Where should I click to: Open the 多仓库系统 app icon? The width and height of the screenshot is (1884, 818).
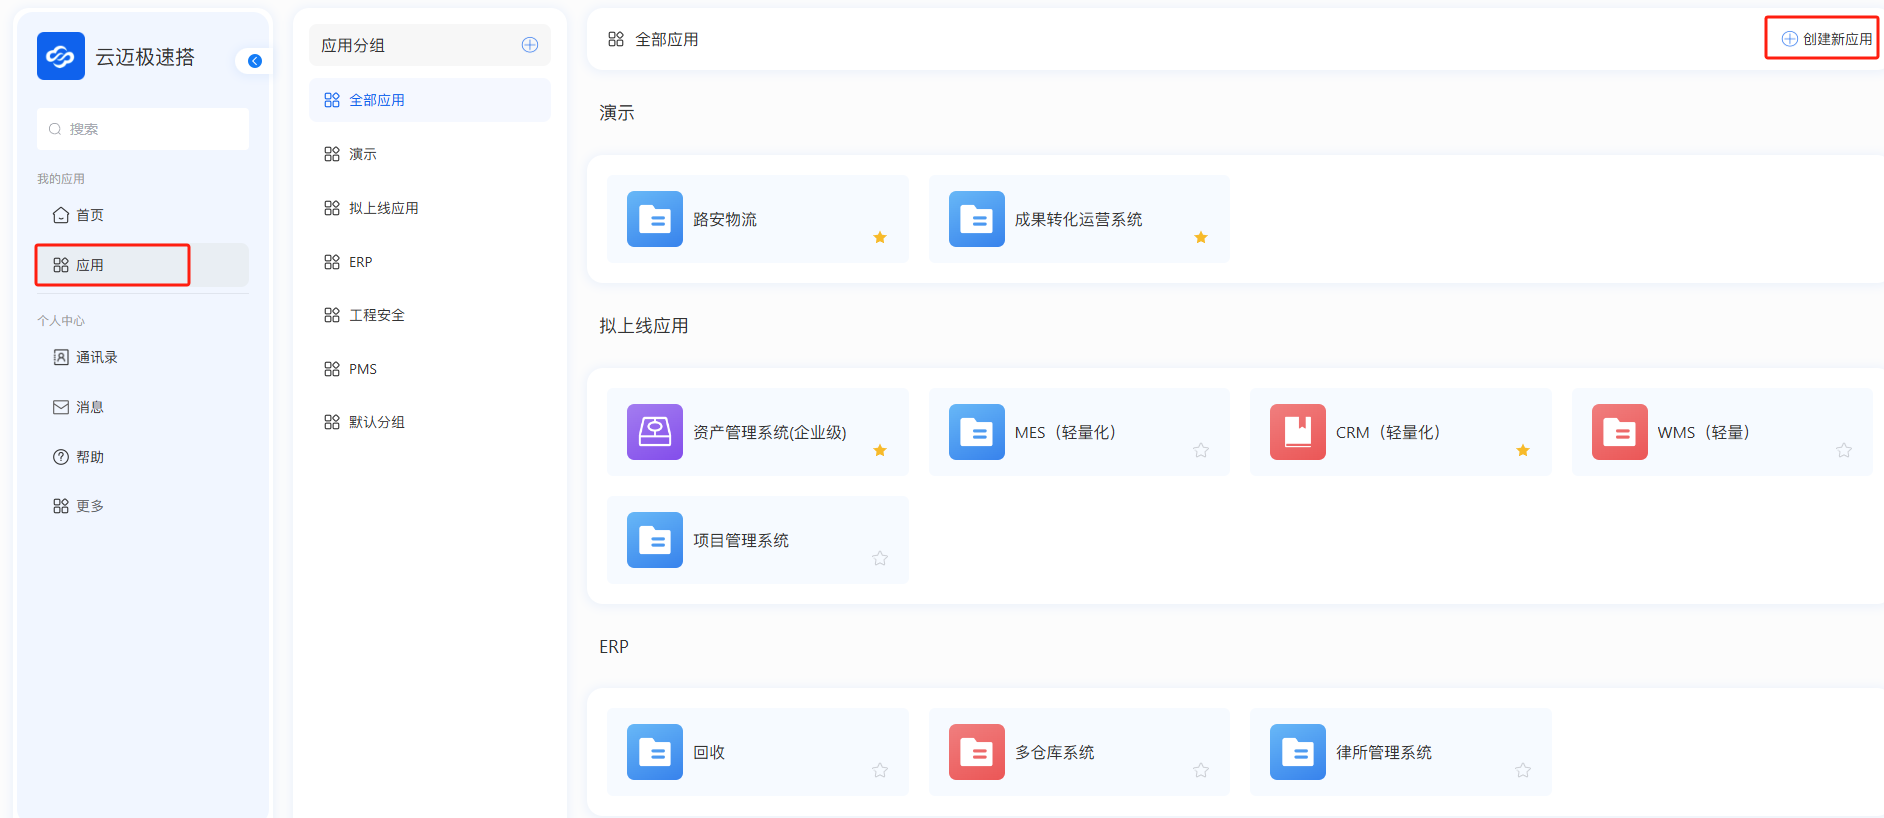pos(977,752)
